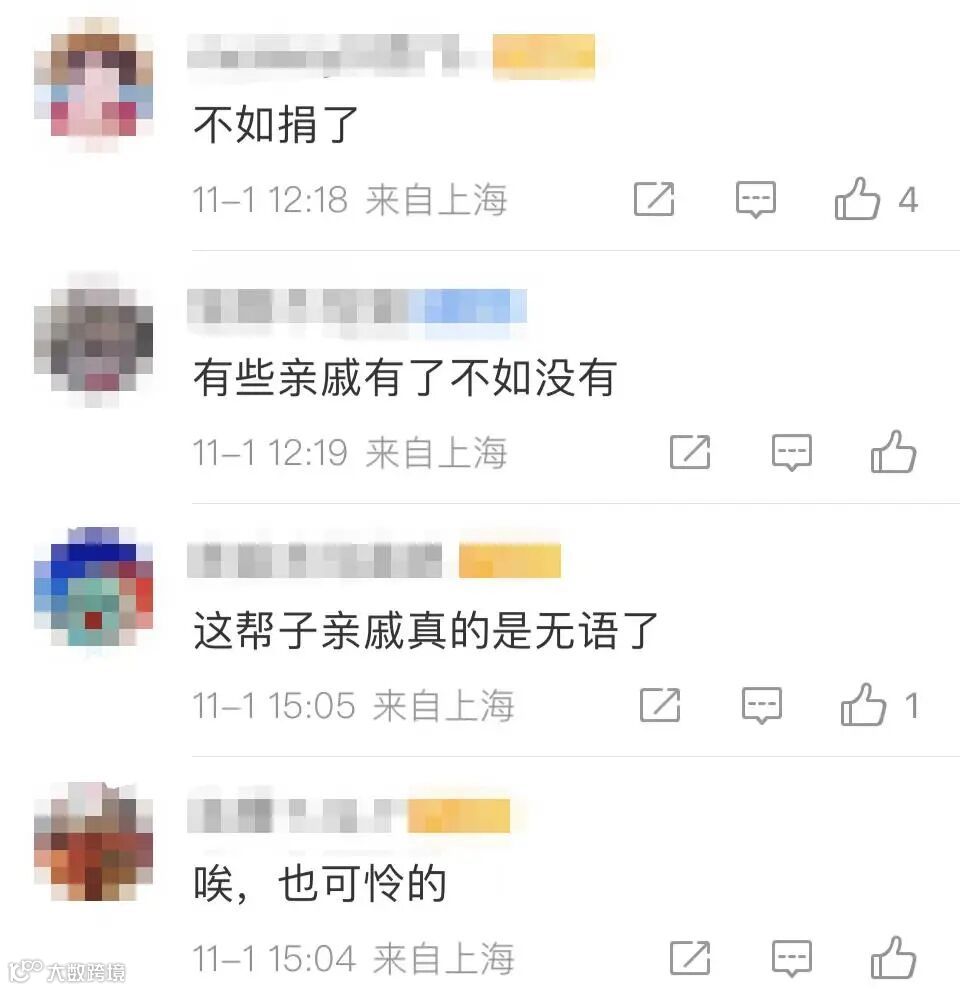Like the comment '唉，也可怜的'
The width and height of the screenshot is (960, 990).
tap(893, 957)
